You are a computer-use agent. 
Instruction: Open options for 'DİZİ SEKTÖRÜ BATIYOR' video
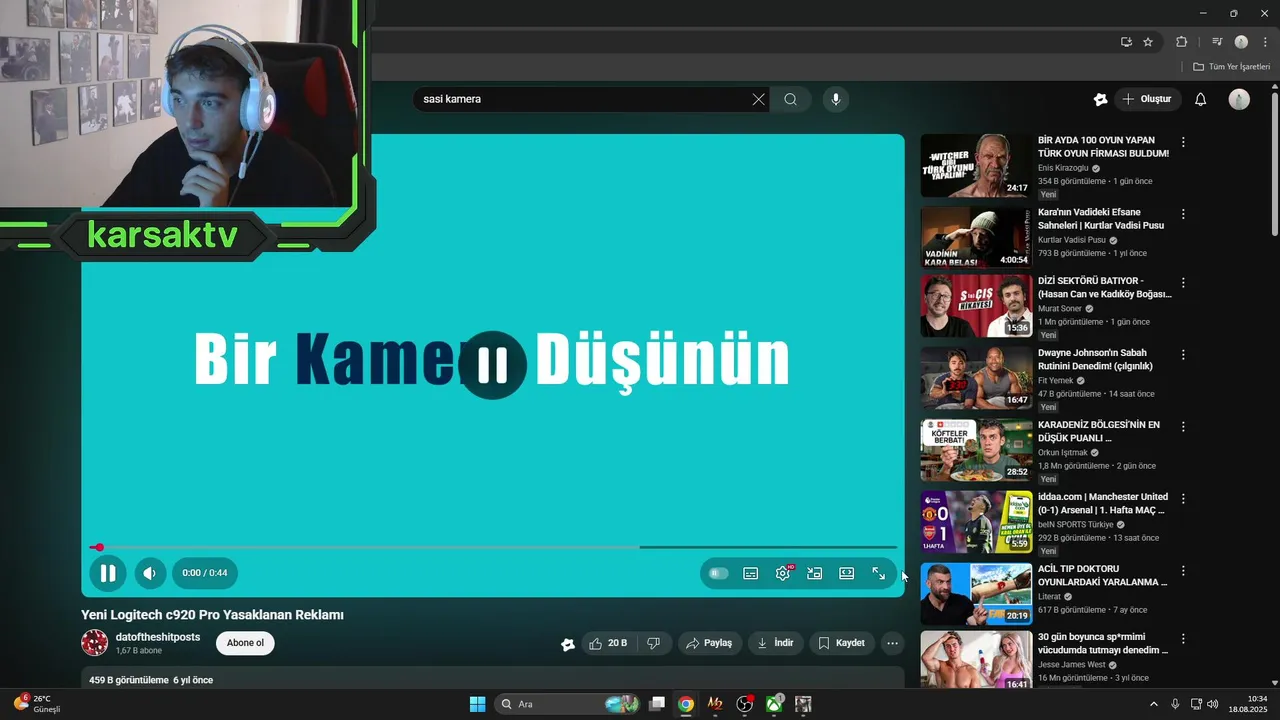(1183, 282)
